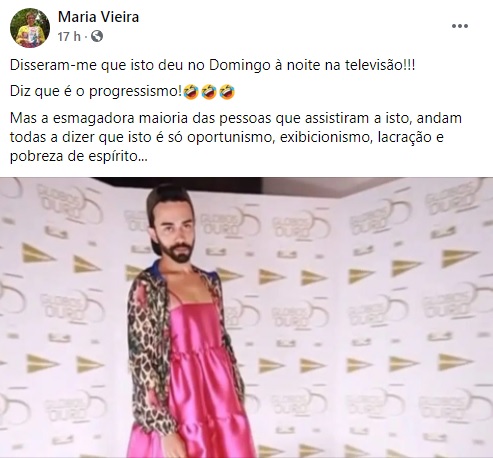Click the Maria Vieira author name
493x458 pixels.
tap(98, 17)
